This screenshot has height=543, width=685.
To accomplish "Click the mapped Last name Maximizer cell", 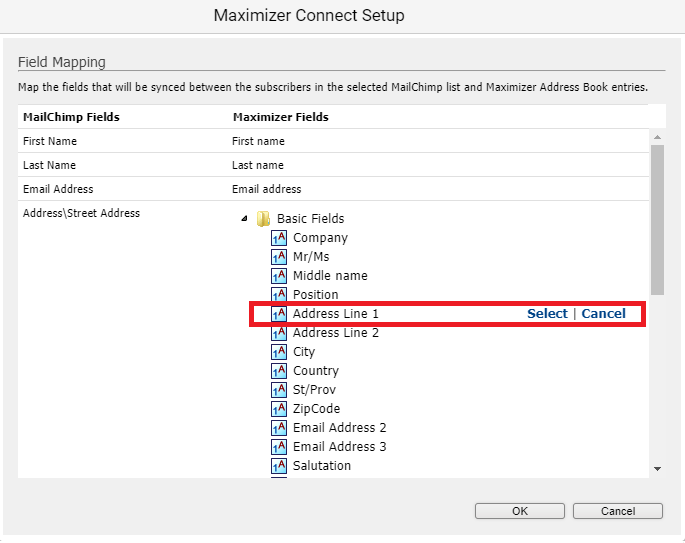I will click(x=258, y=165).
